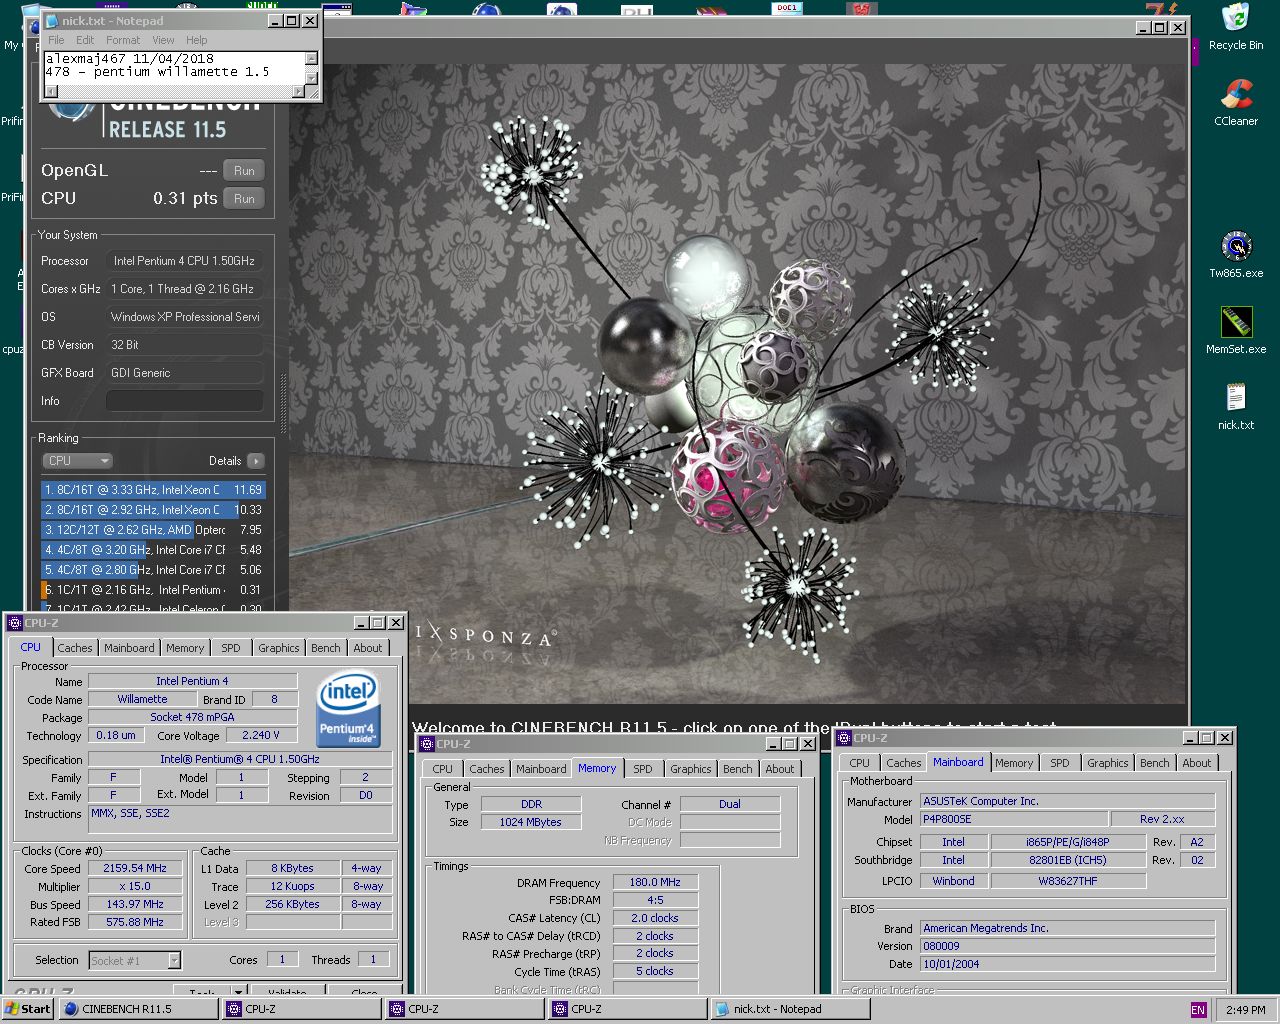The height and width of the screenshot is (1024, 1280).
Task: Open the Recycle Bin desktop icon
Action: pos(1235,27)
